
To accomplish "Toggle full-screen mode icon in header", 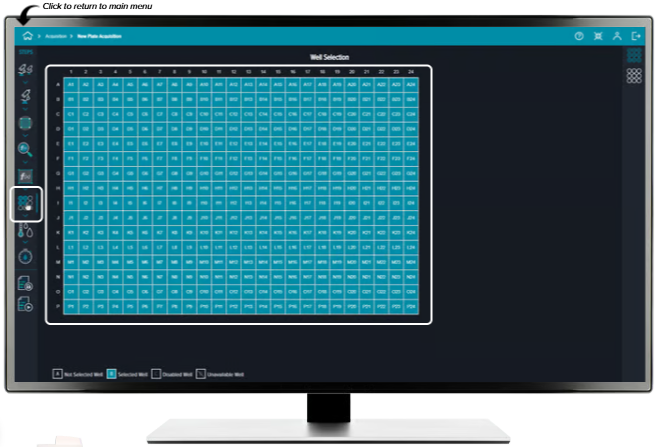I will click(598, 36).
